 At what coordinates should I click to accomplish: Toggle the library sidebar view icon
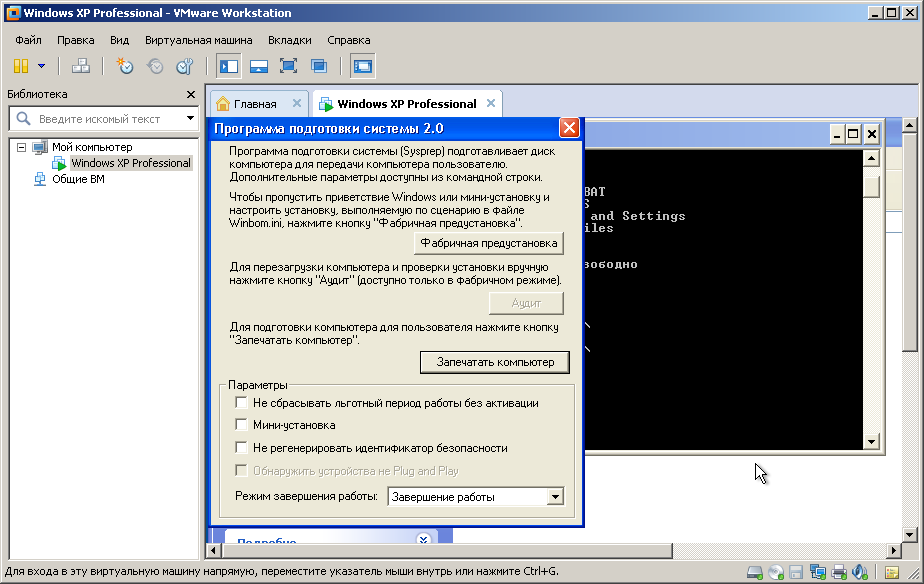[x=228, y=66]
